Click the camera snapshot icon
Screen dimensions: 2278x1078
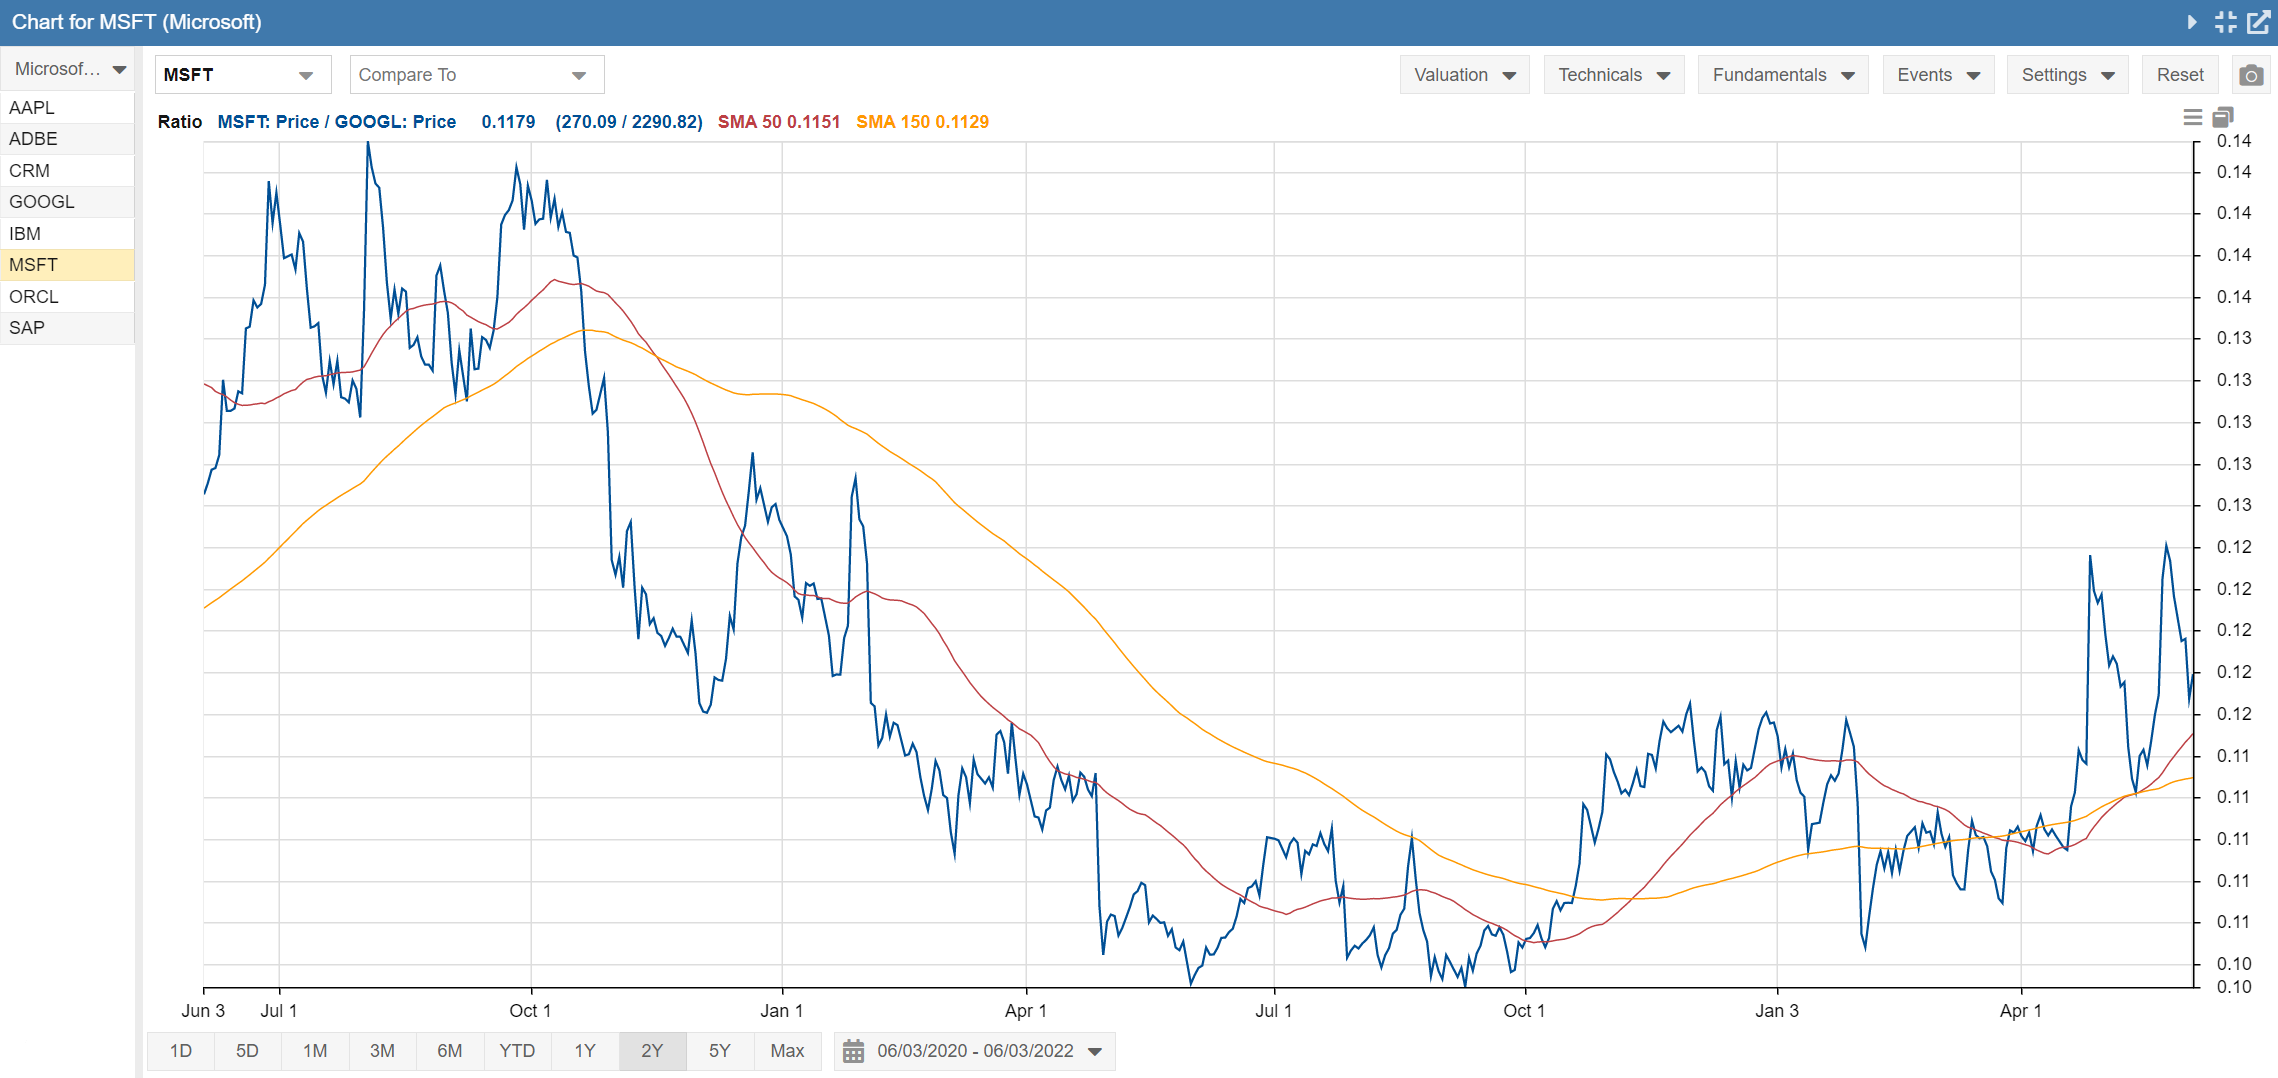(2251, 75)
